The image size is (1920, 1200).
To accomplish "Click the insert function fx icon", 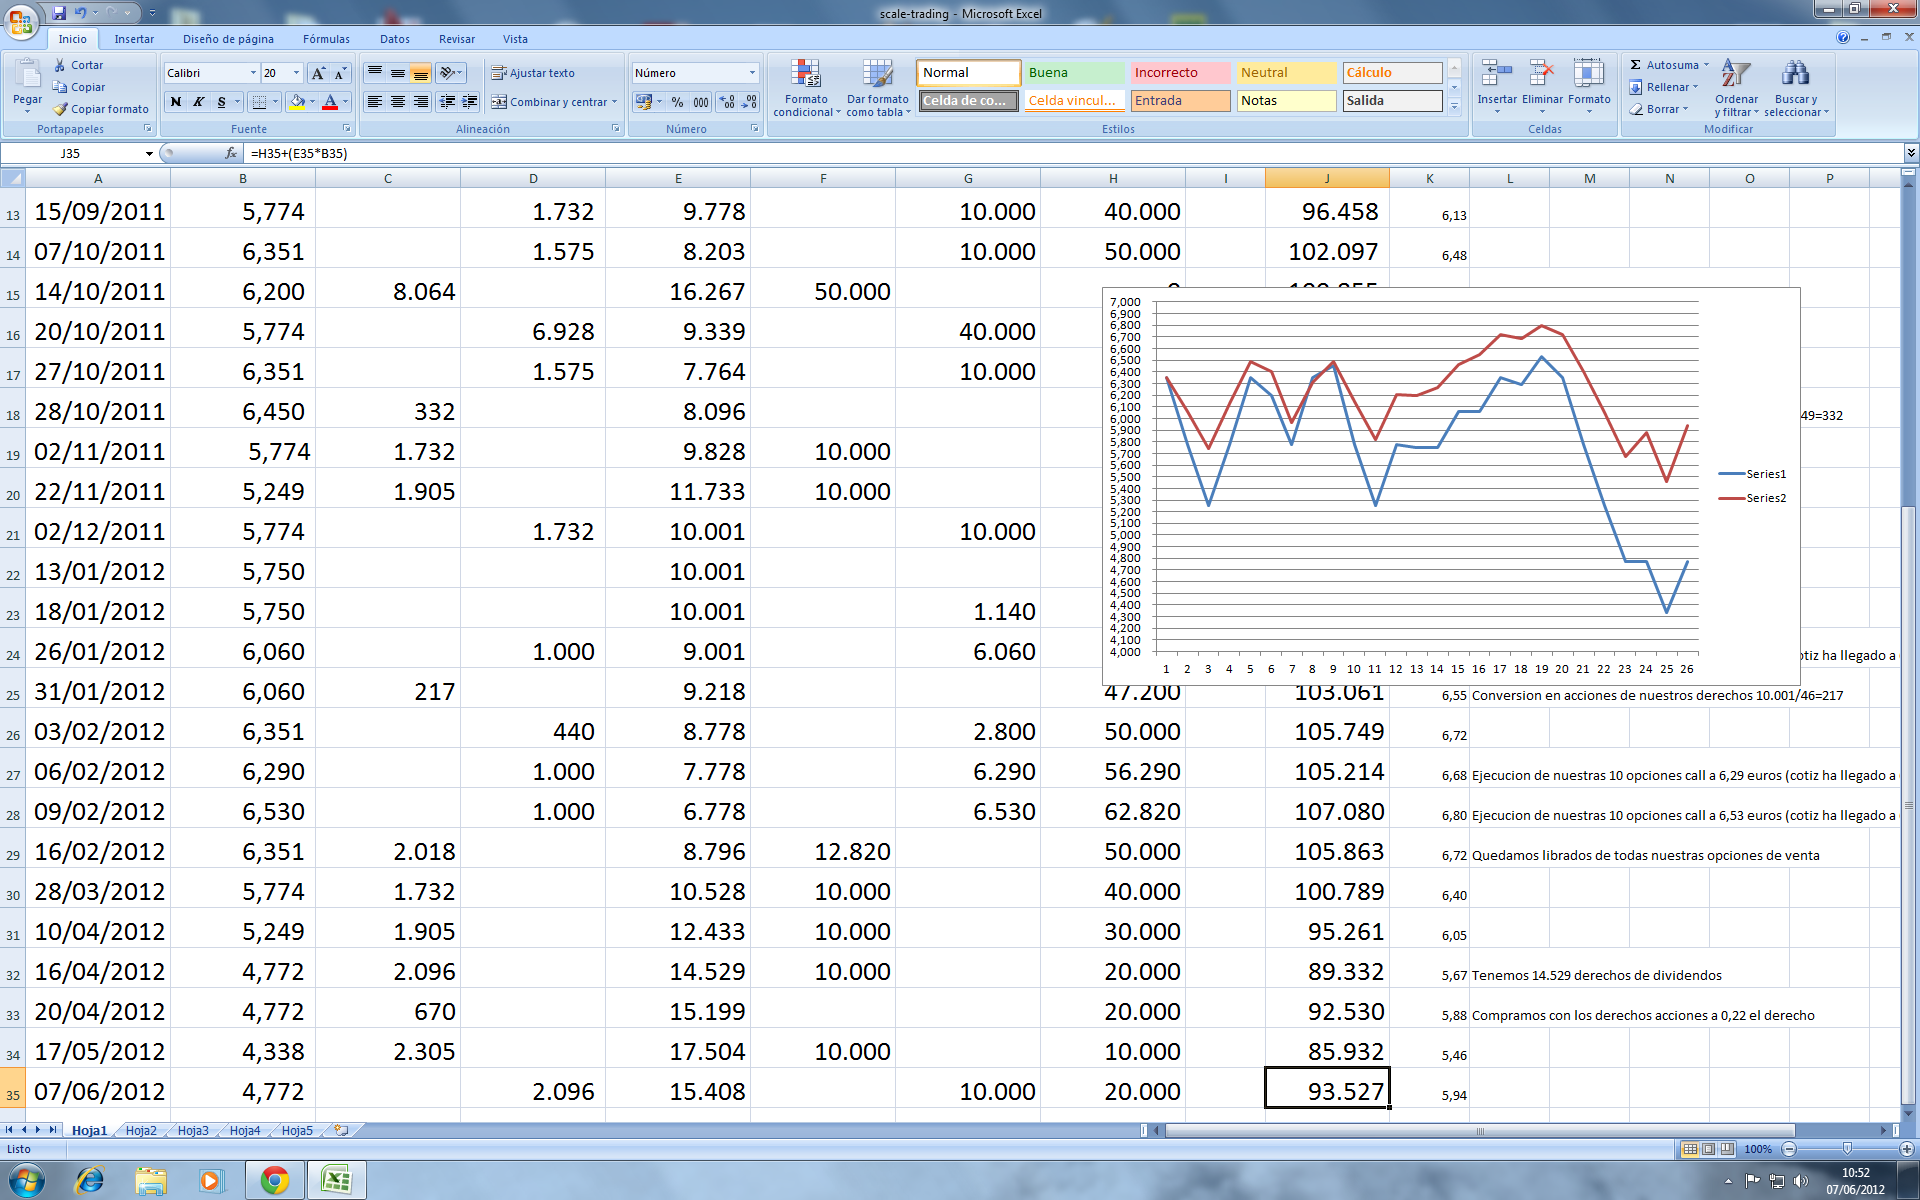I will coord(231,153).
